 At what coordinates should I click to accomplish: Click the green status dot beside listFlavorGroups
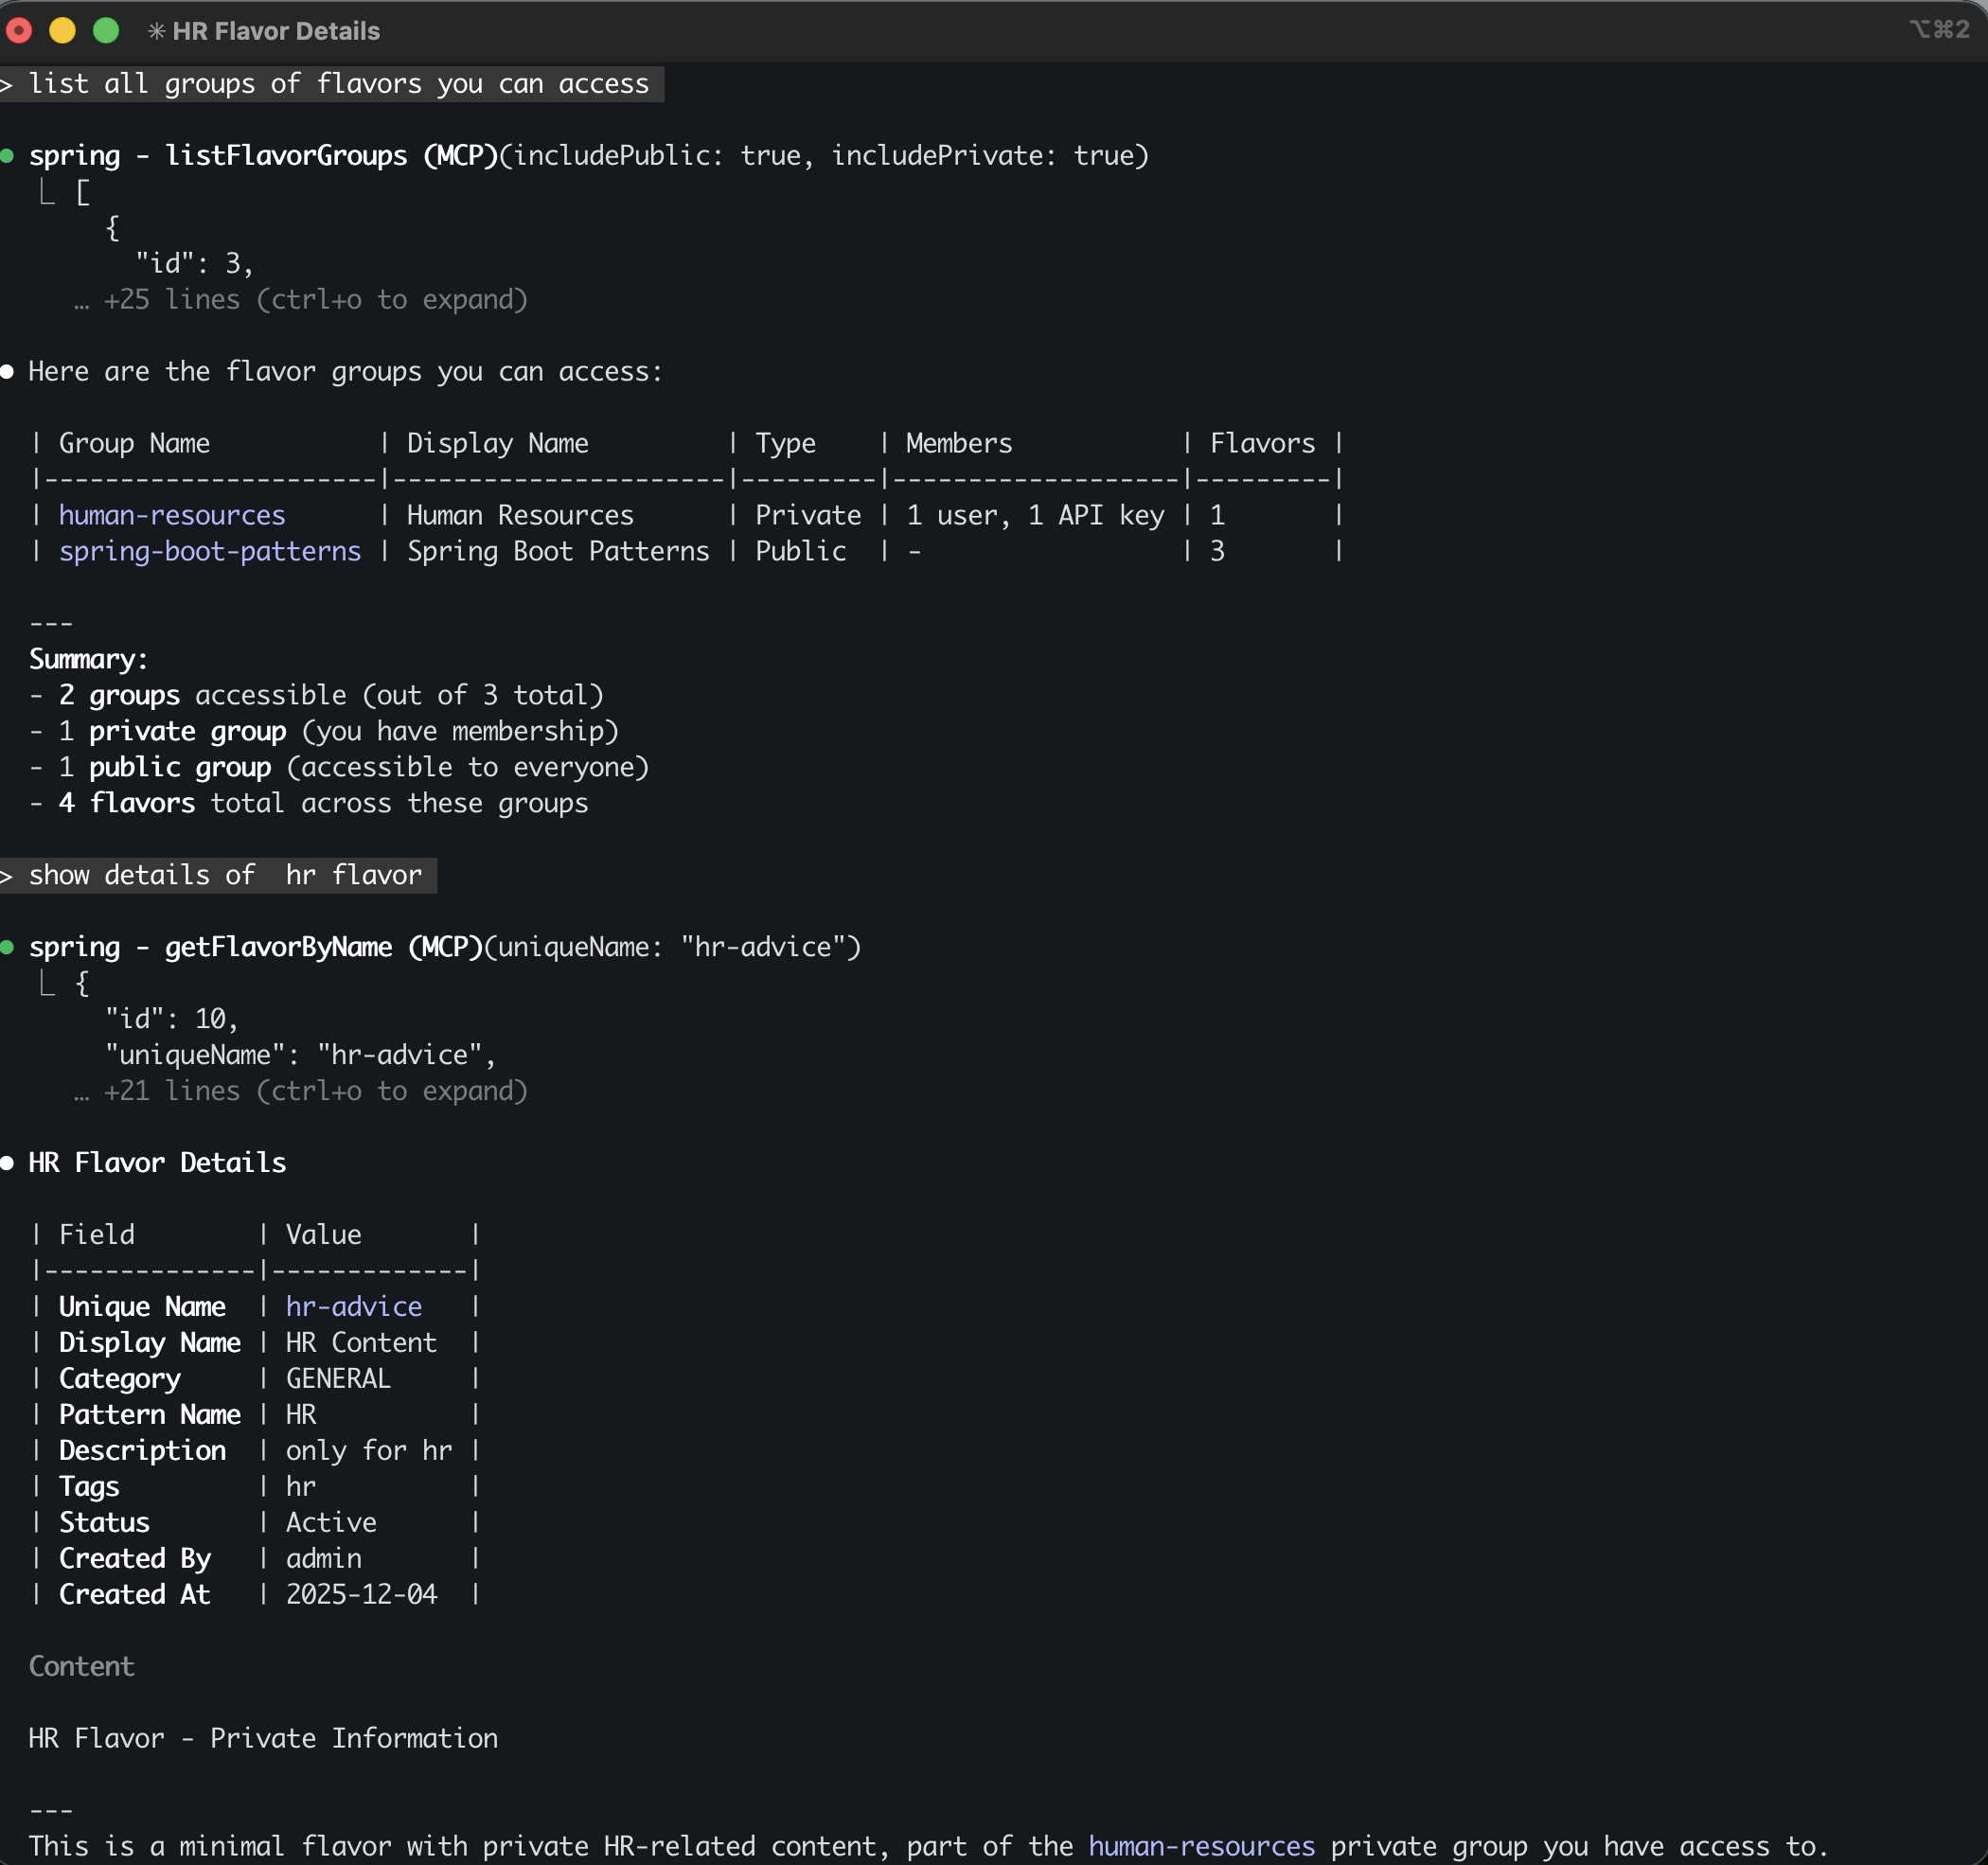point(8,156)
